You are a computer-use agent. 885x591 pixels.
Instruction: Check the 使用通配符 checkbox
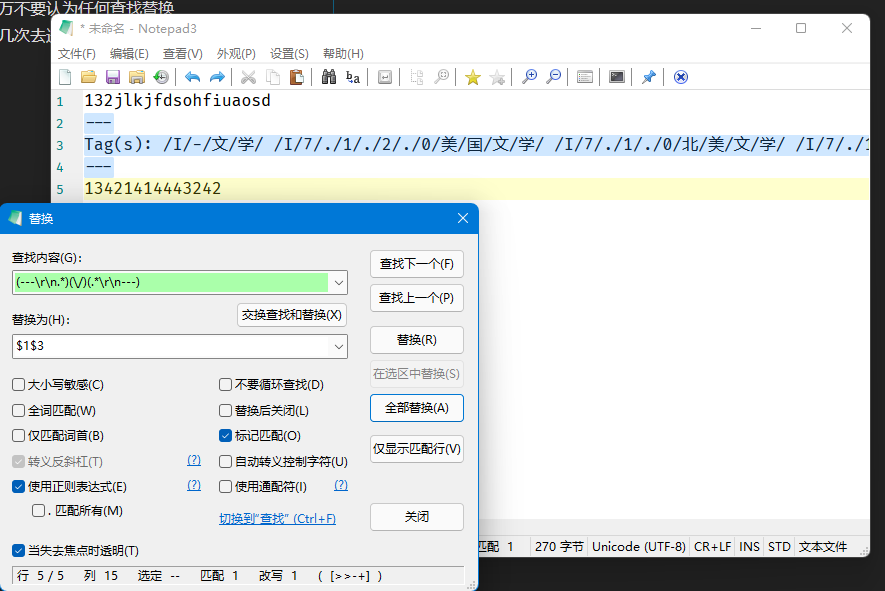pyautogui.click(x=226, y=487)
